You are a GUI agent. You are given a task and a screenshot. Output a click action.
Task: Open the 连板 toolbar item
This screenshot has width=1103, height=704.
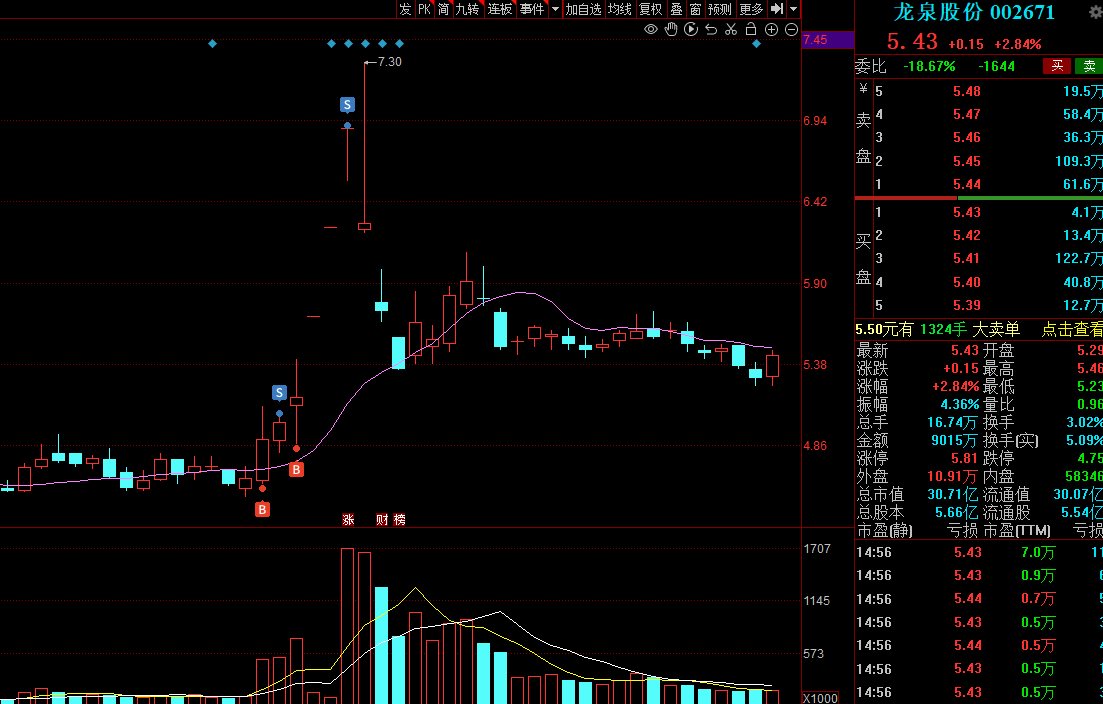click(x=500, y=8)
